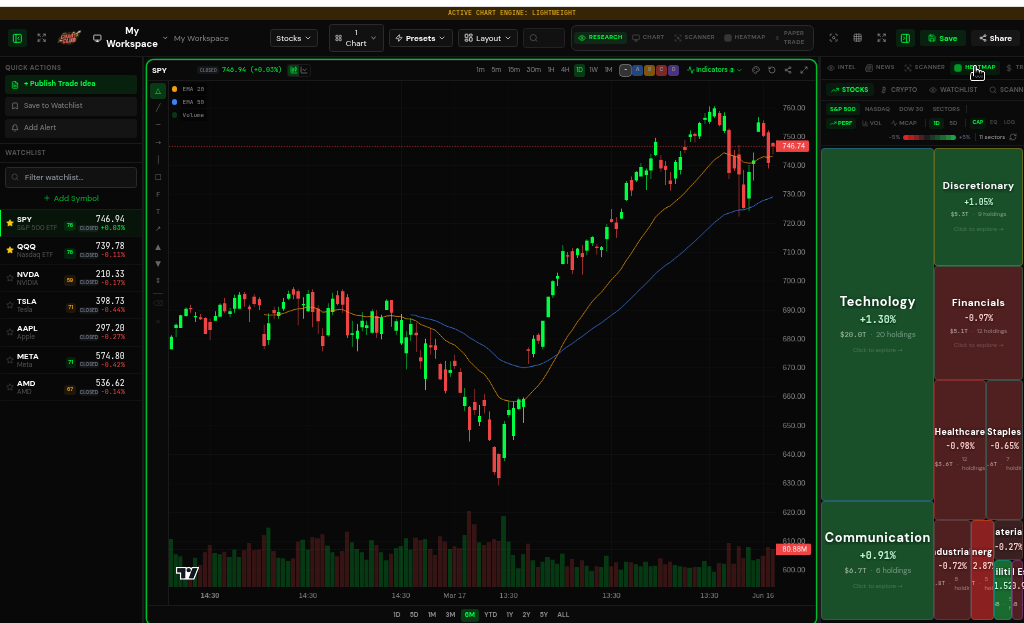Open the Charts Club logo

(x=69, y=38)
